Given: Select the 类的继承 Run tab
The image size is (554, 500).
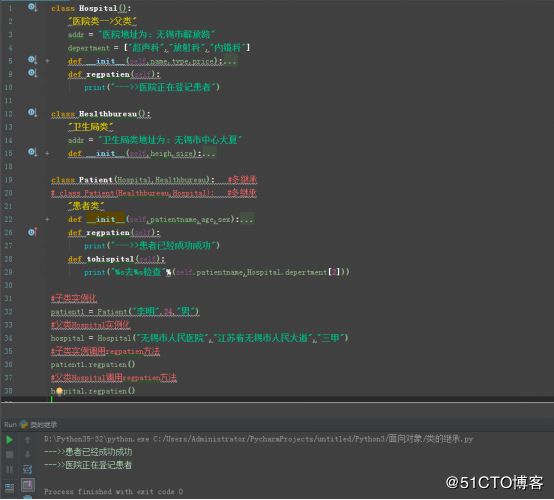Looking at the screenshot, I should [x=39, y=424].
